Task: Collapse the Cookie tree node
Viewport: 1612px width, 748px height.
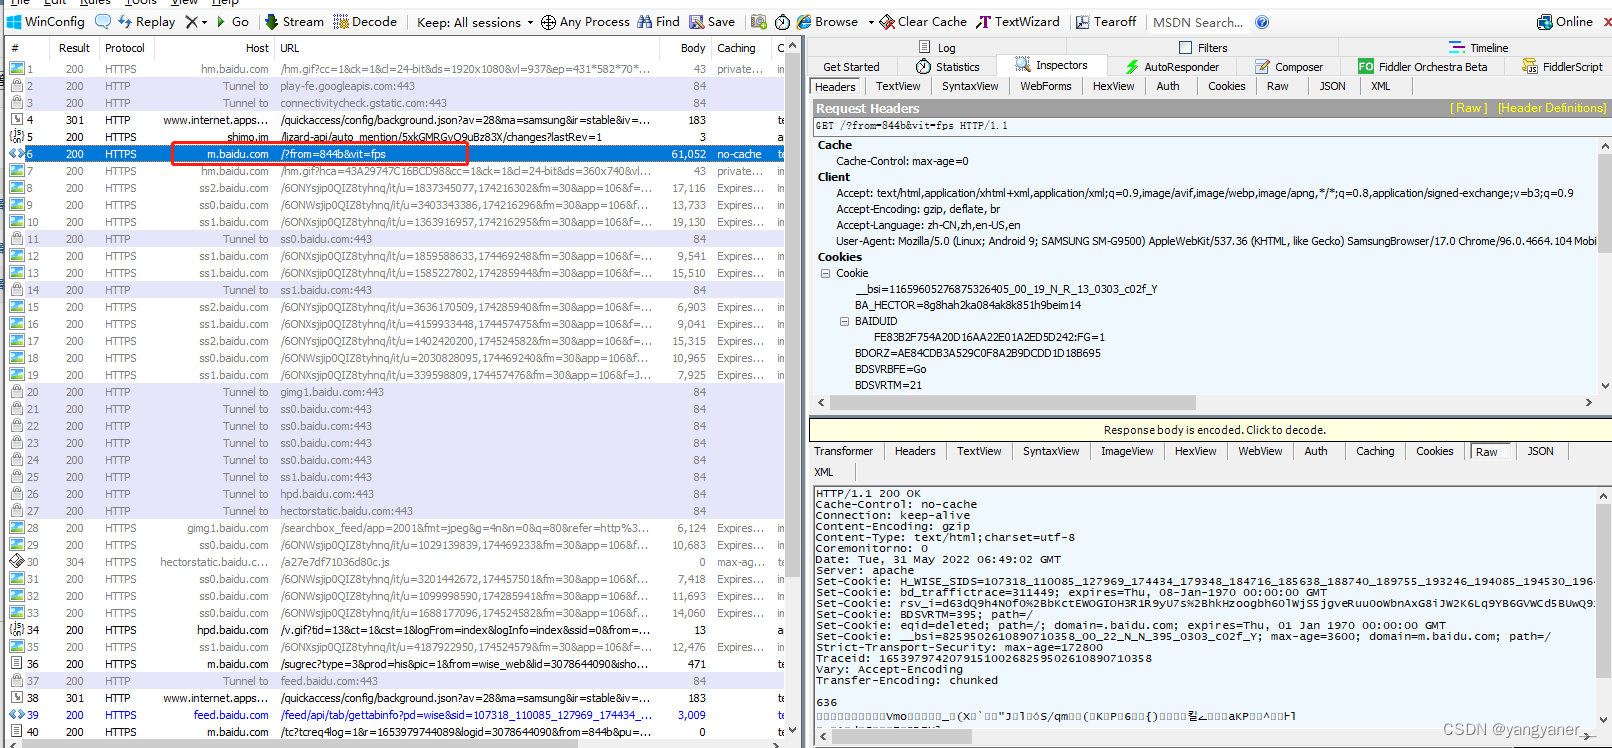Action: click(x=826, y=273)
